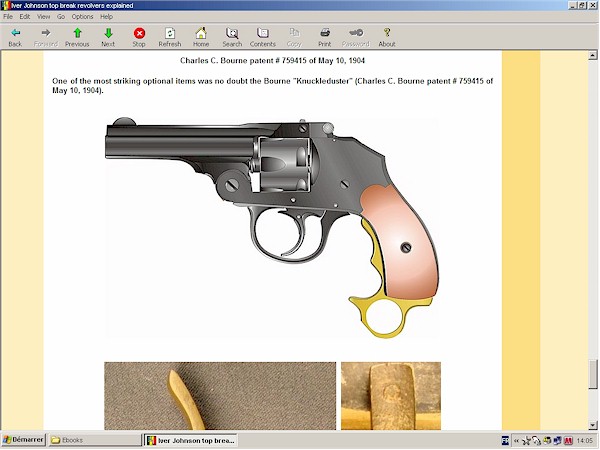Image resolution: width=600 pixels, height=450 pixels.
Task: Open the Go menu
Action: click(x=61, y=16)
